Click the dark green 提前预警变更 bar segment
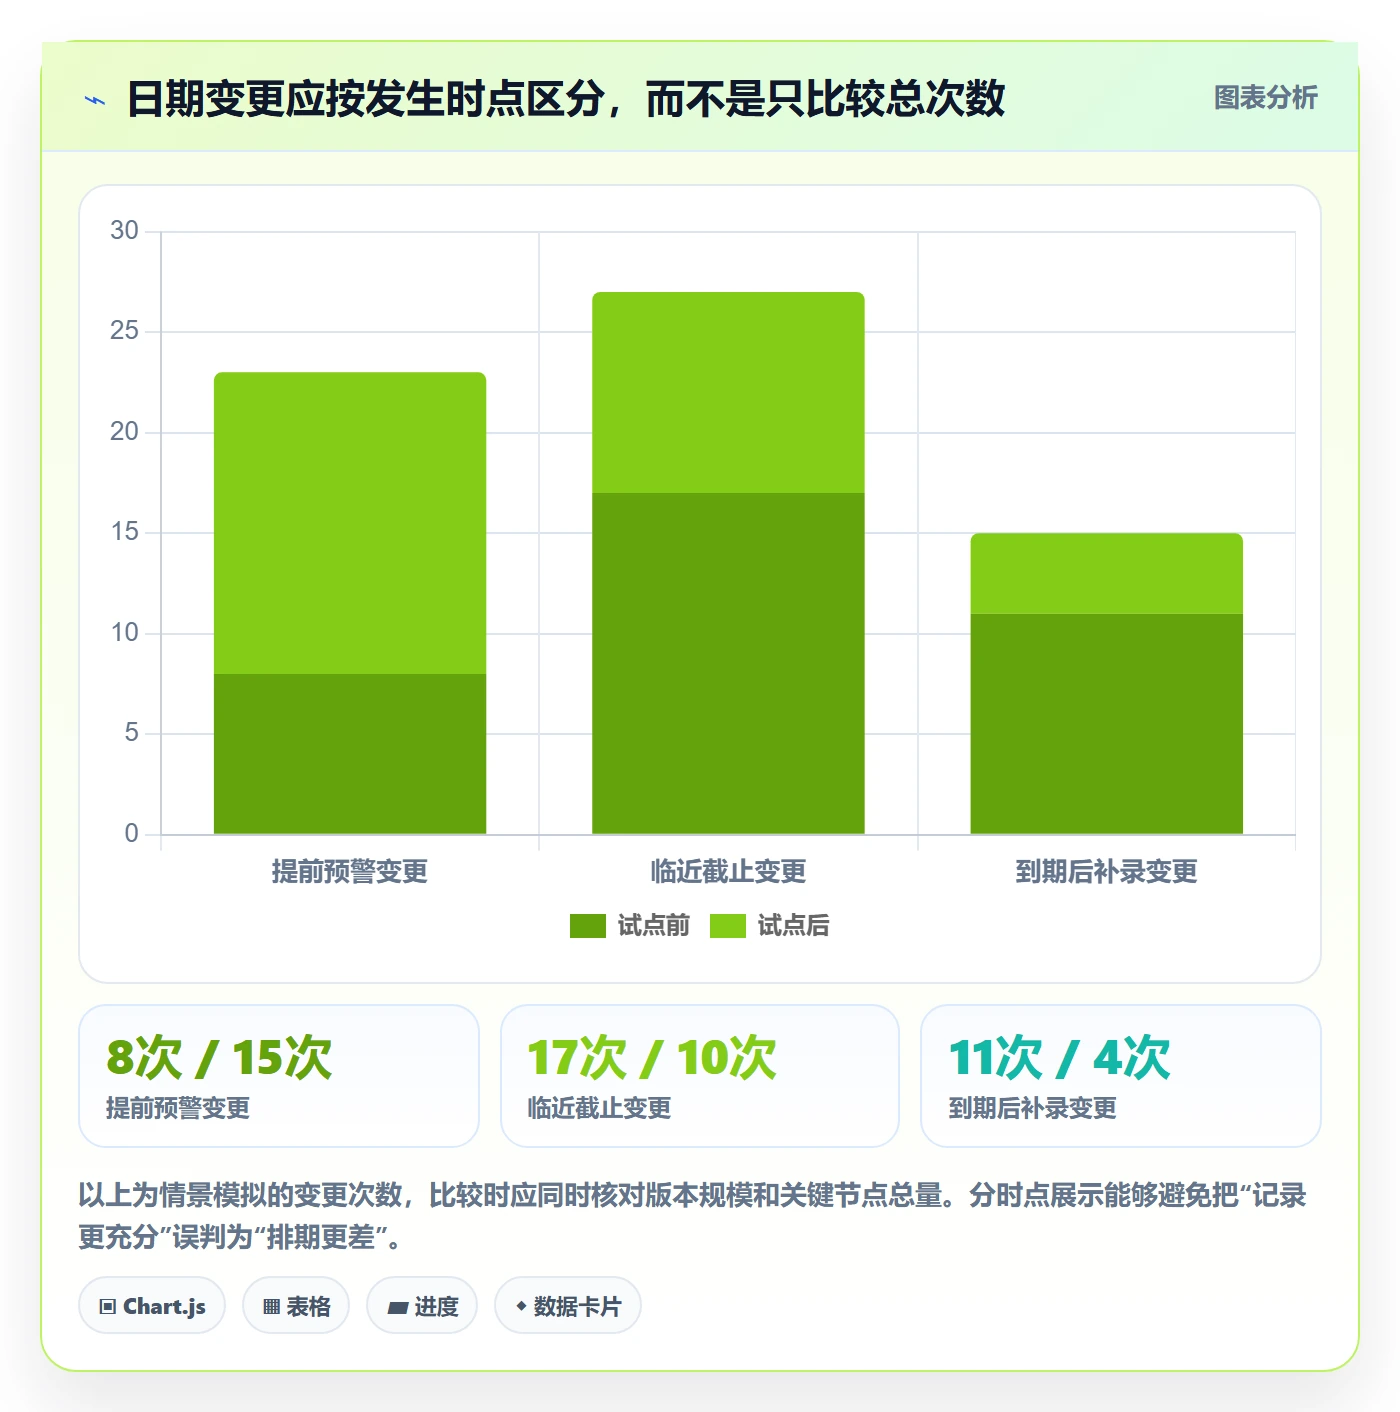Image resolution: width=1400 pixels, height=1412 pixels. click(x=350, y=754)
